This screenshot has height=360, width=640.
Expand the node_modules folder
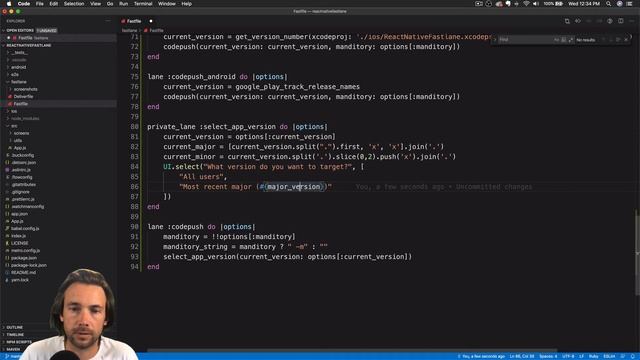[x=25, y=119]
